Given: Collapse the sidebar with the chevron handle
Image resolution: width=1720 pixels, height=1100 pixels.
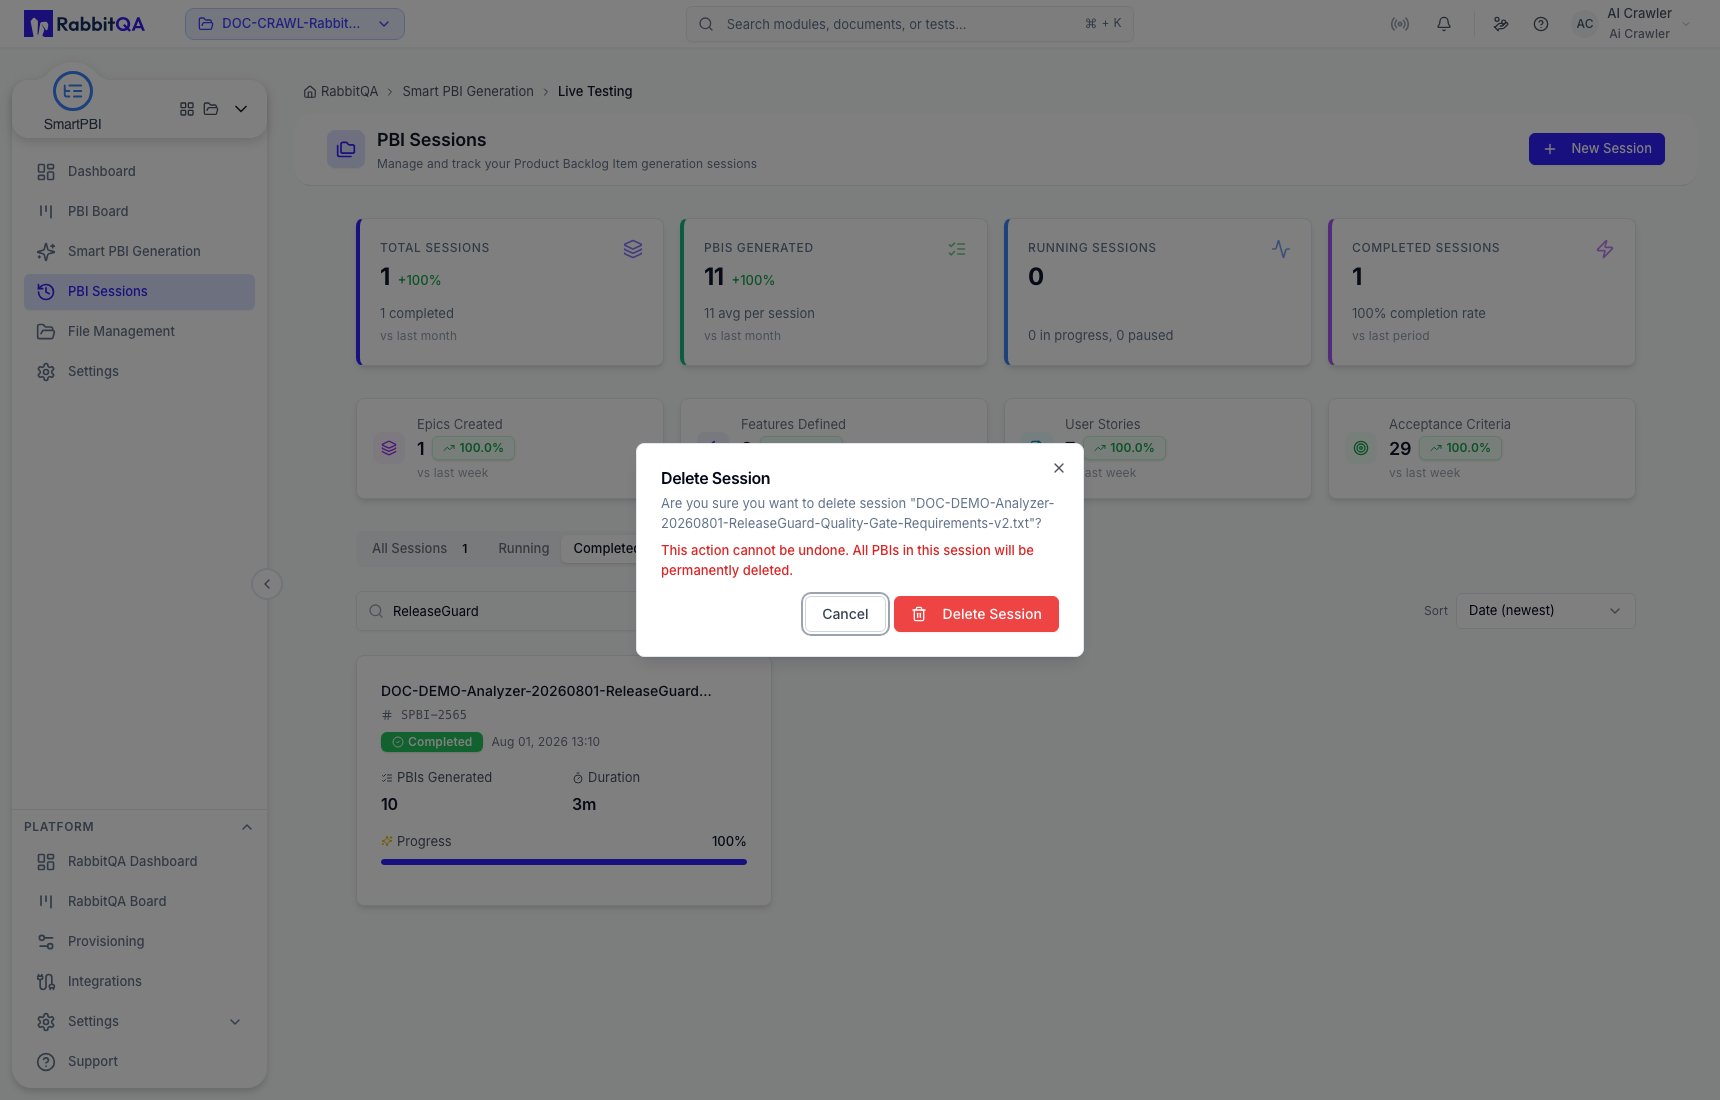Looking at the screenshot, I should 267,584.
